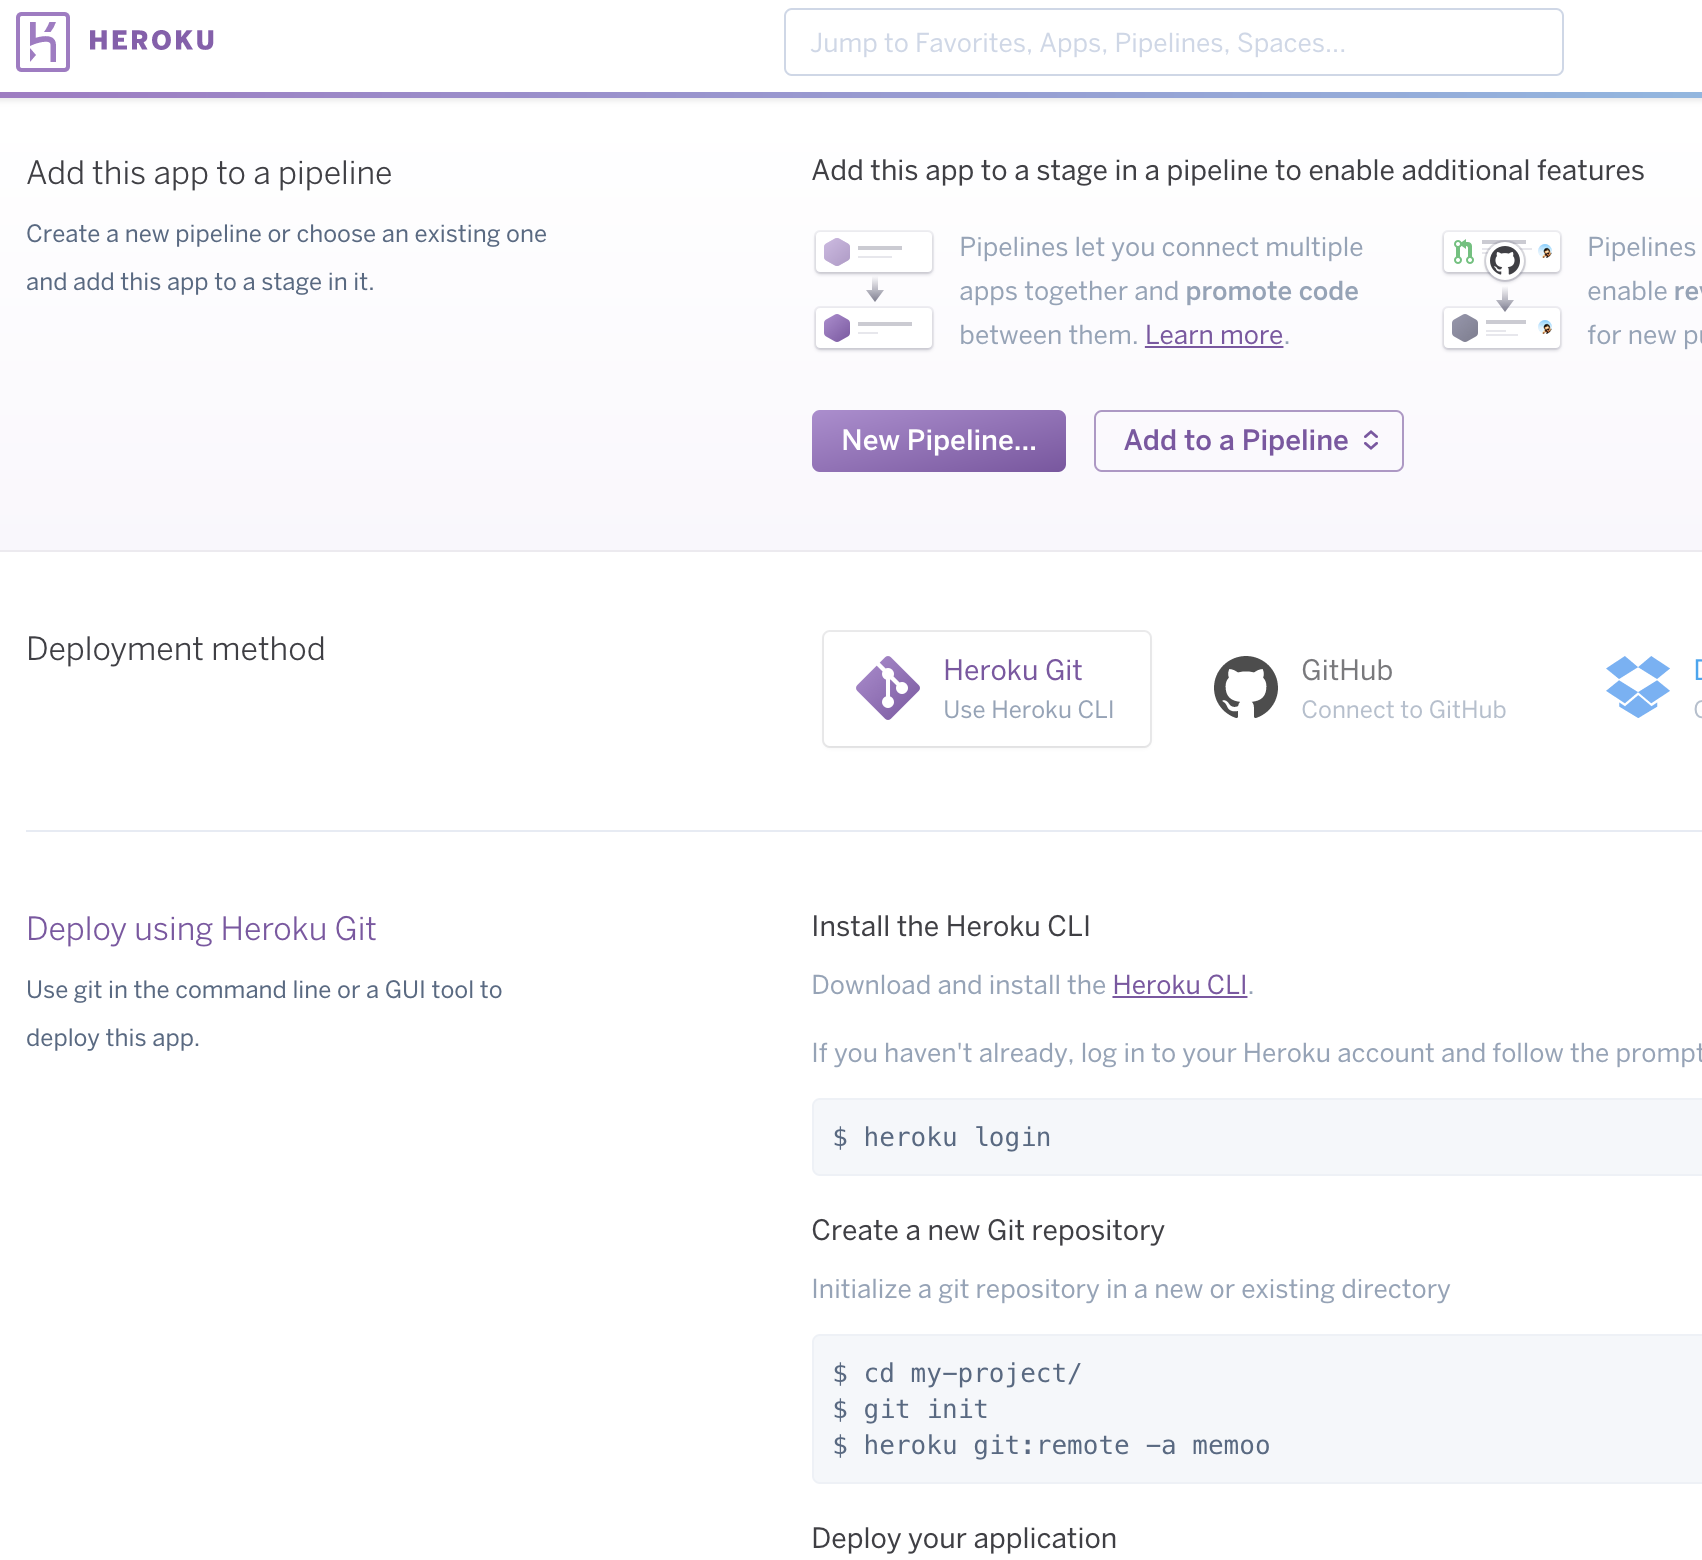The height and width of the screenshot is (1560, 1702).
Task: Open the Learn more pipelines link
Action: 1213,335
